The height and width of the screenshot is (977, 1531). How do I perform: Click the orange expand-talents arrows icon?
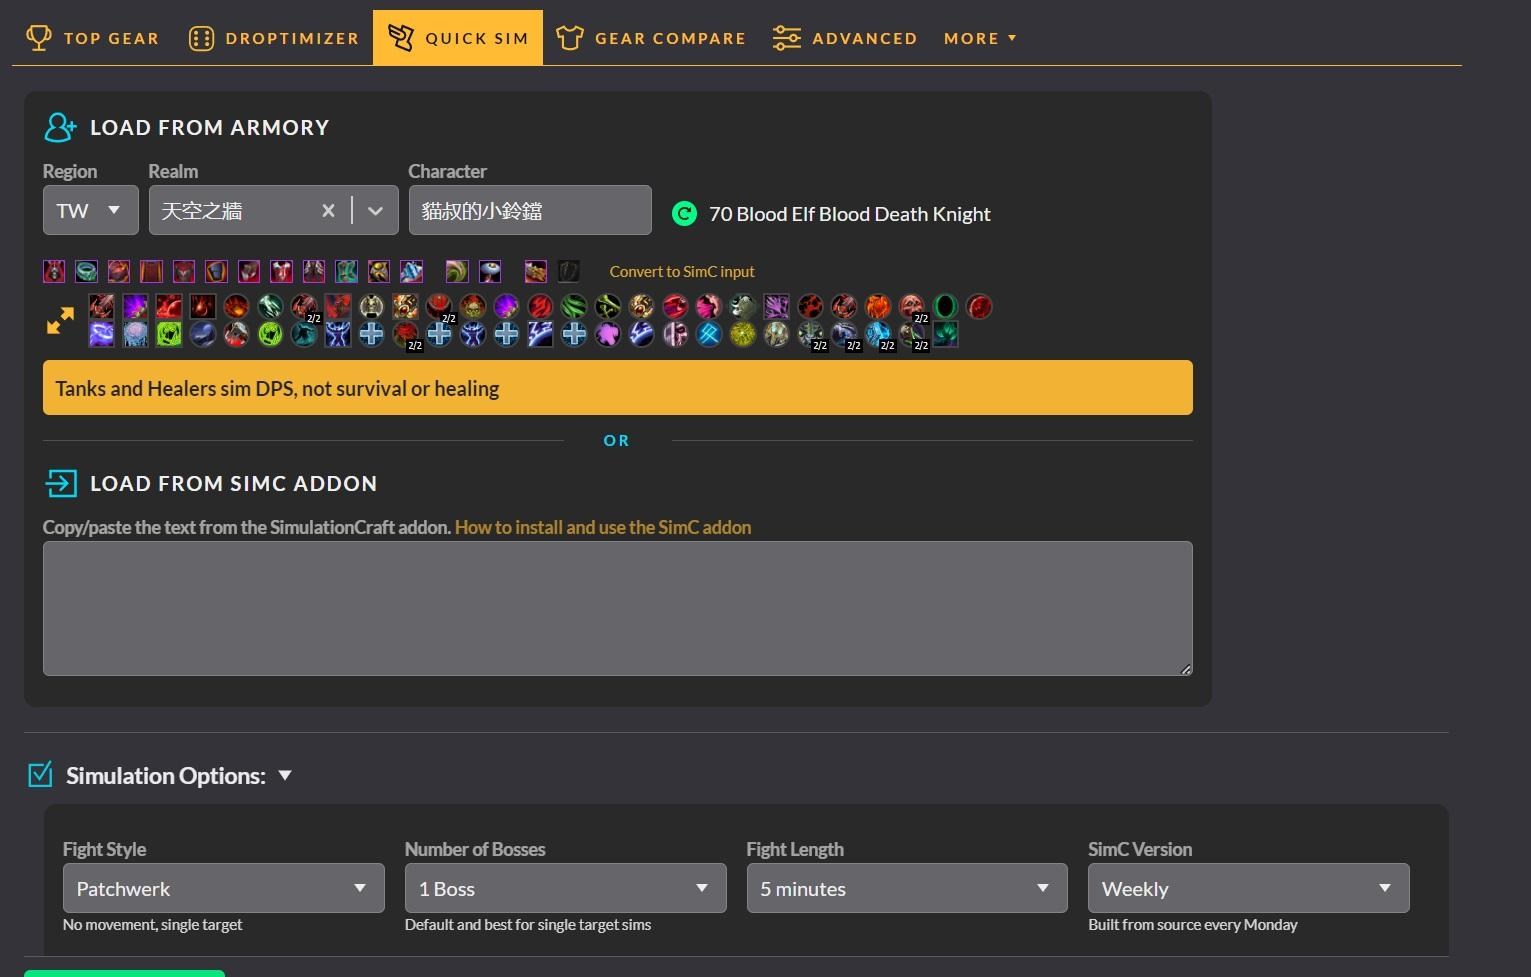[60, 320]
